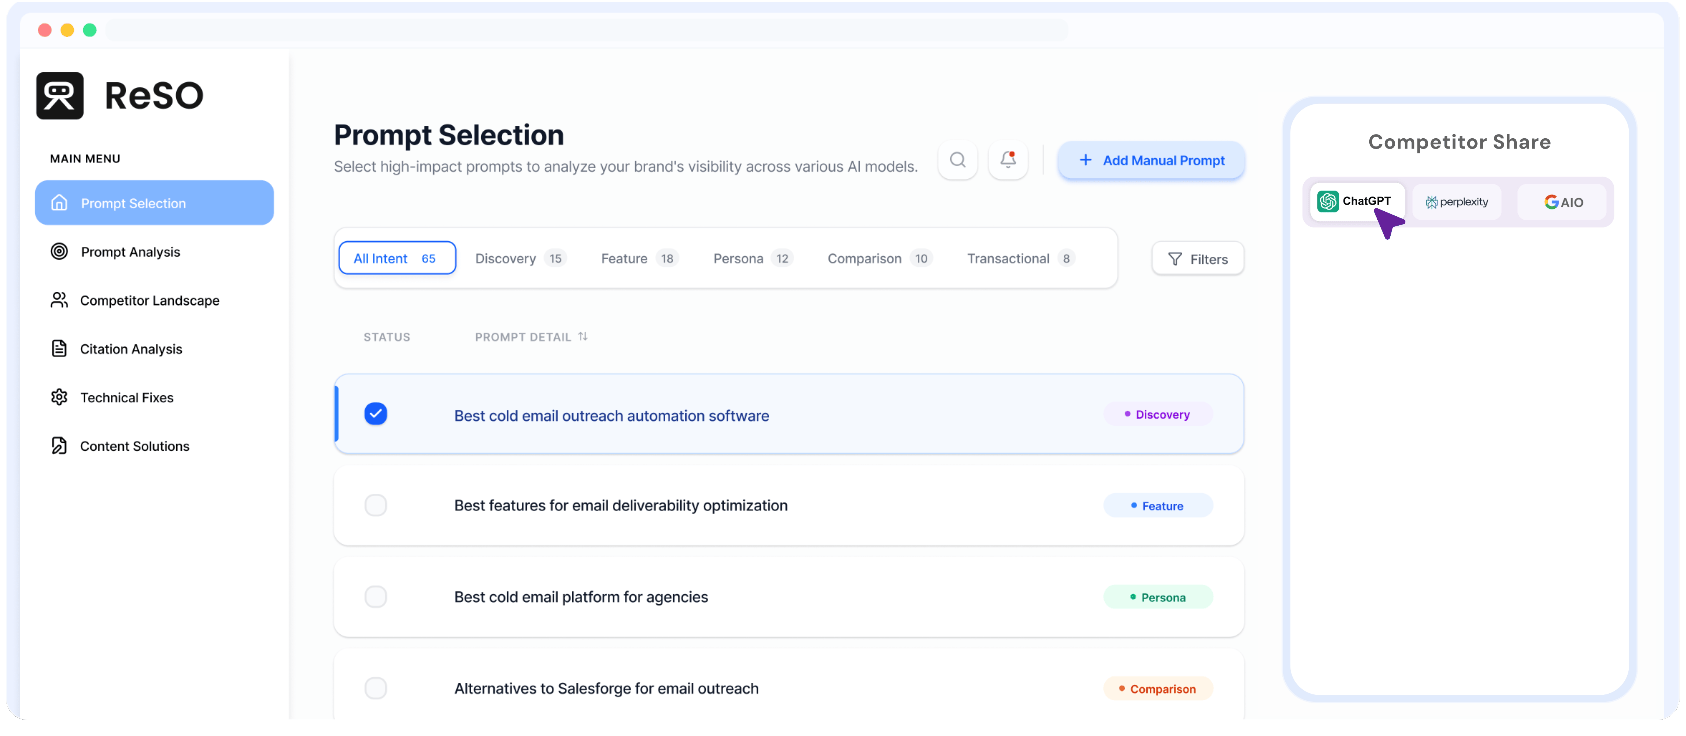Click the notifications bell icon
Viewport: 1686px width, 736px height.
tap(1007, 160)
